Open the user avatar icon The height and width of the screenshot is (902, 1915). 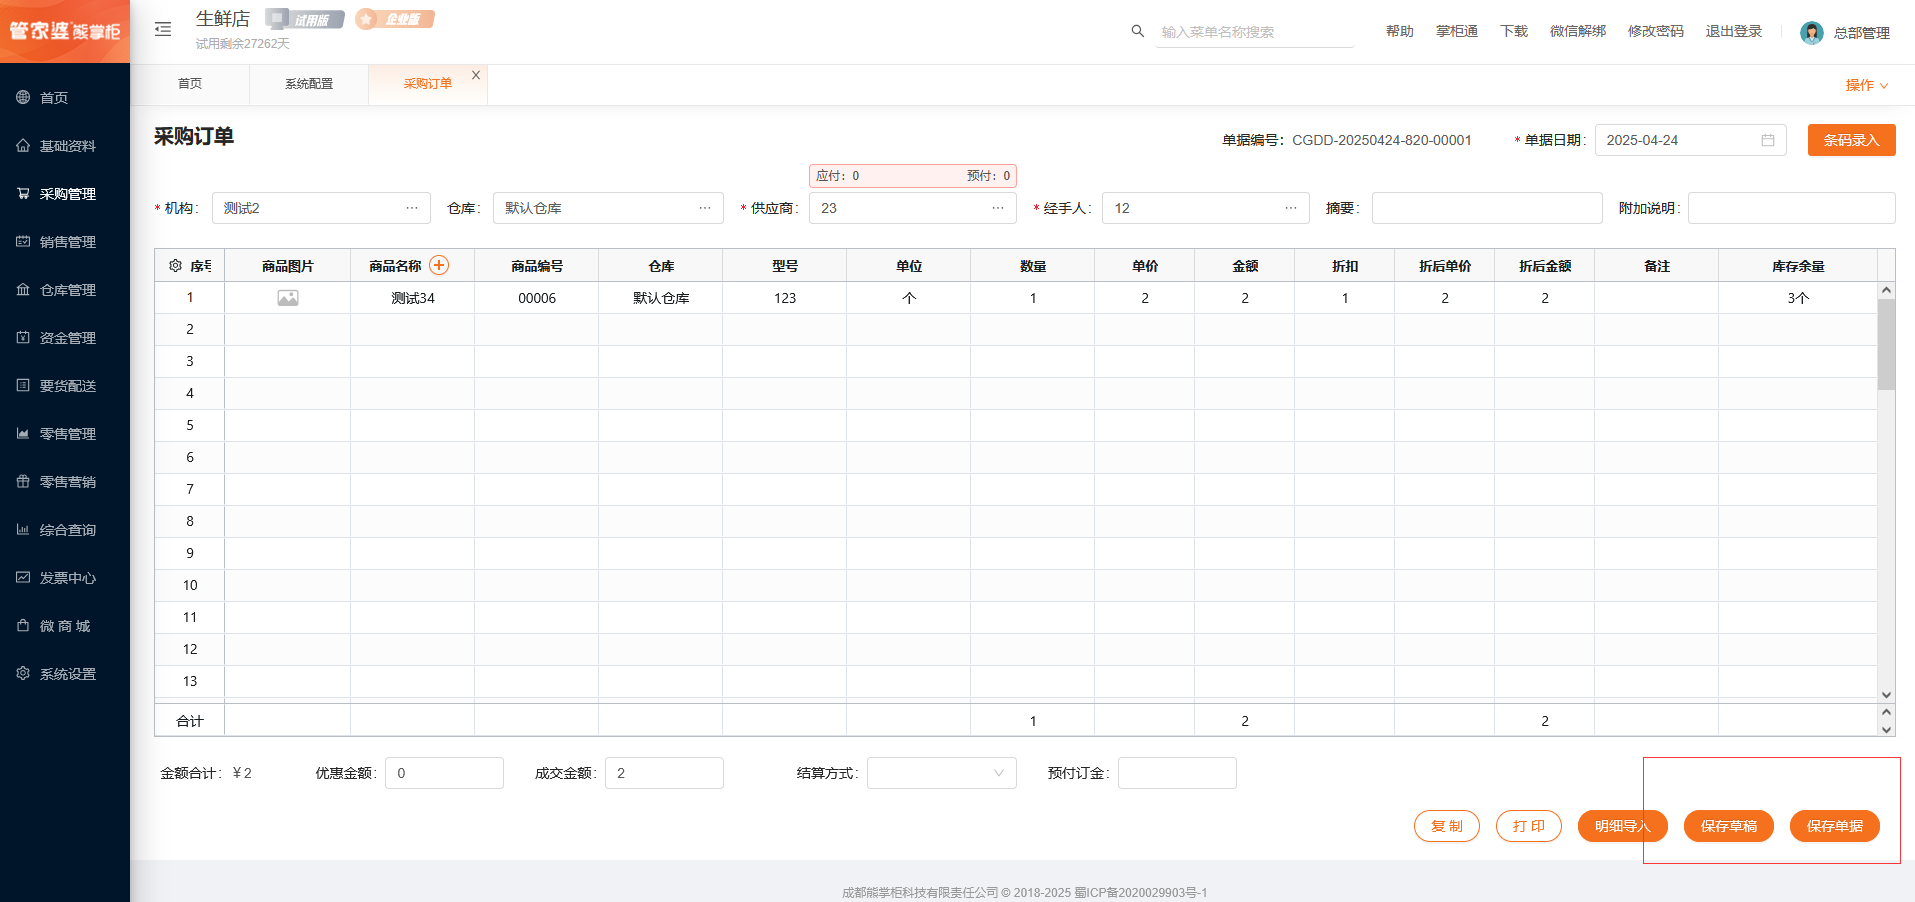pos(1811,33)
